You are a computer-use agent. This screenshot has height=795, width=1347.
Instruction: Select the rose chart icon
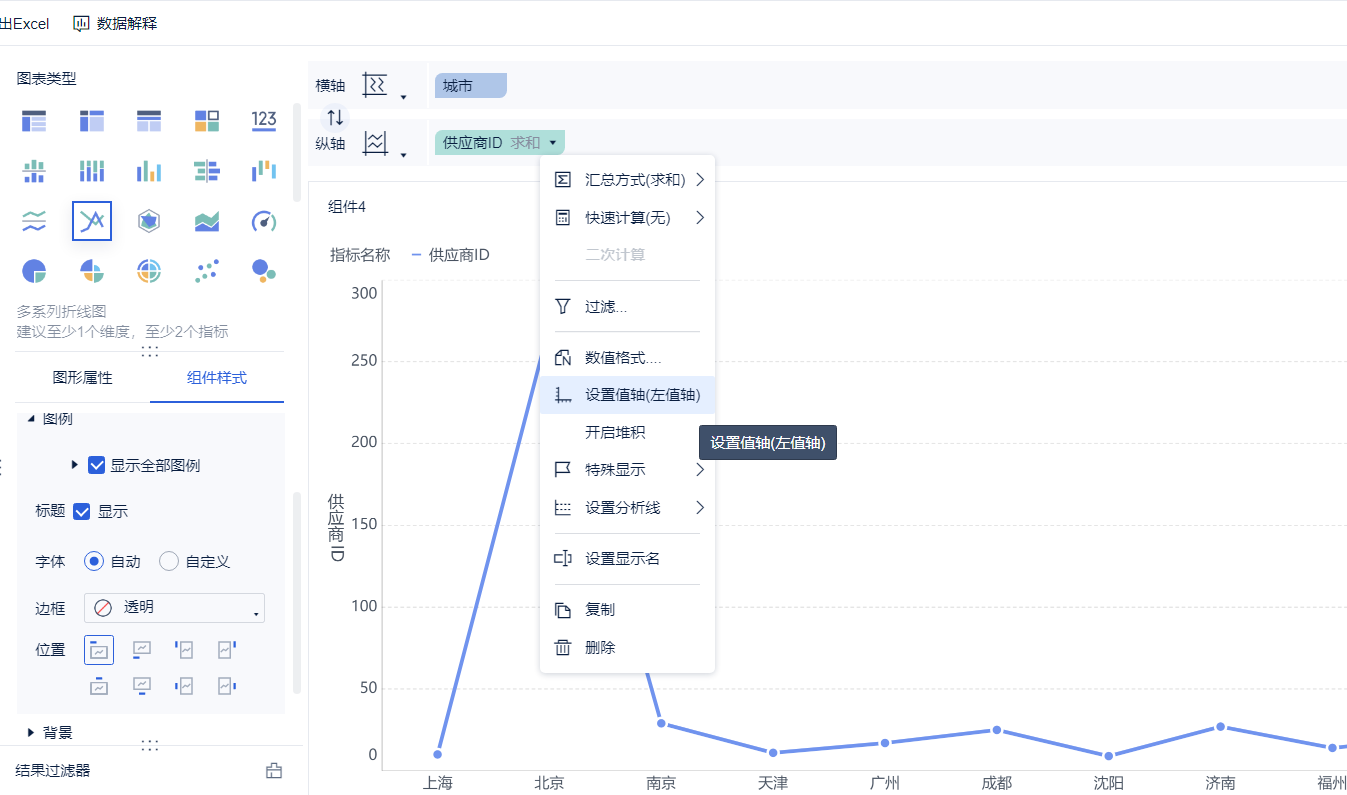92,270
